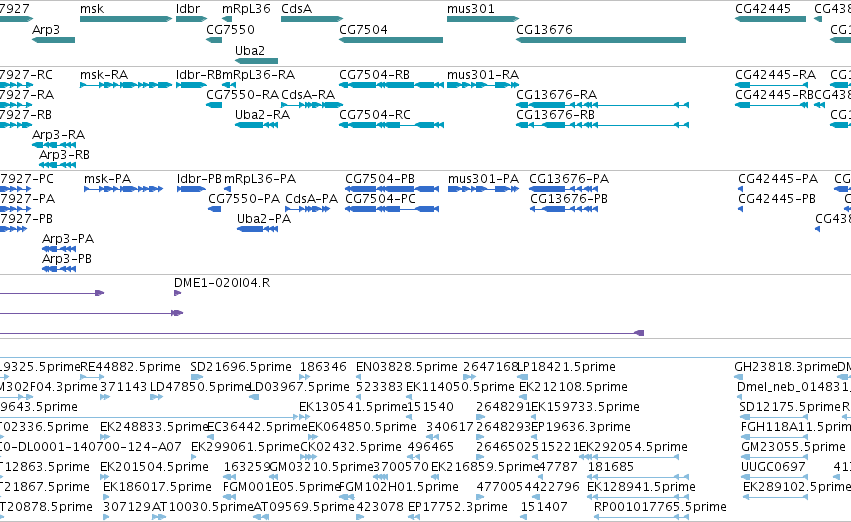Select EST EK186017.5prime
This screenshot has width=851, height=522.
[x=106, y=496]
